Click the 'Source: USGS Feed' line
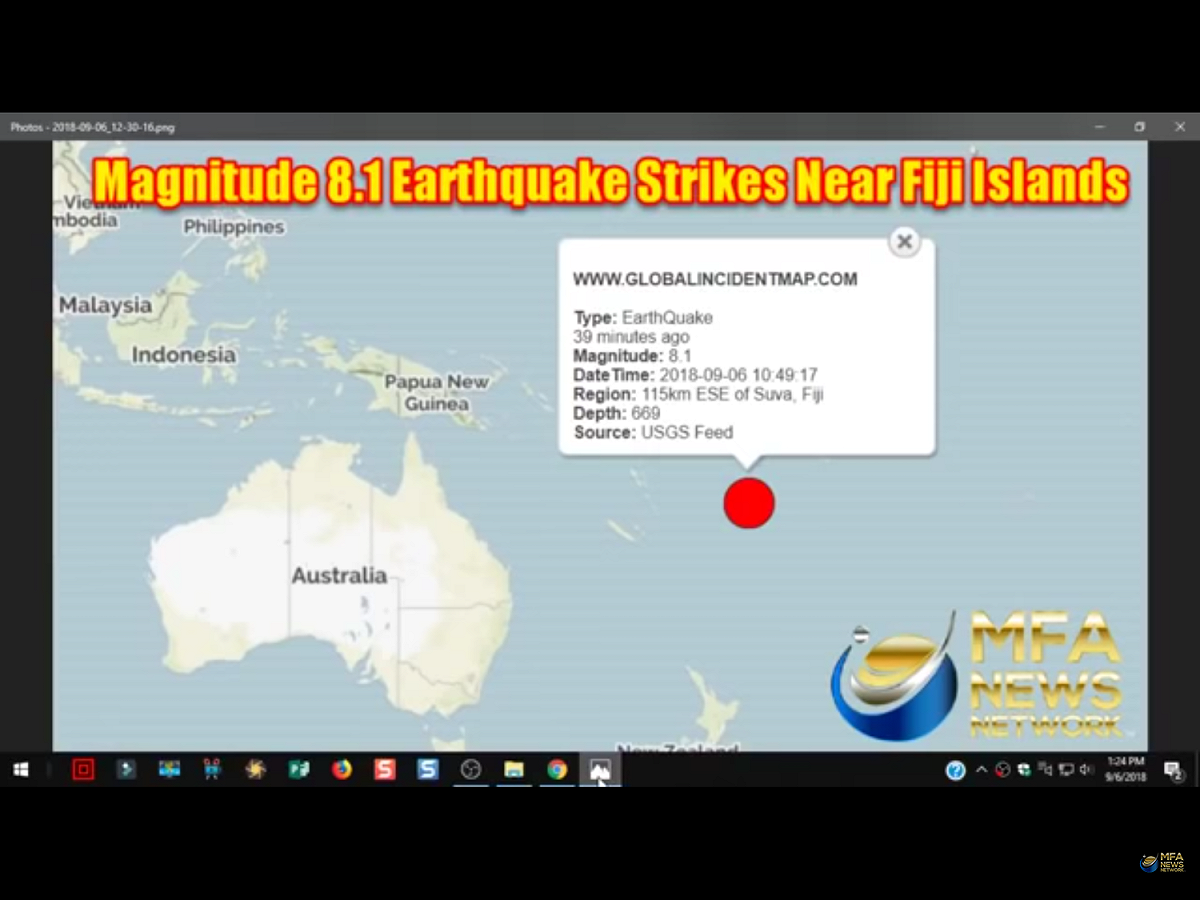1200x900 pixels. (x=654, y=432)
